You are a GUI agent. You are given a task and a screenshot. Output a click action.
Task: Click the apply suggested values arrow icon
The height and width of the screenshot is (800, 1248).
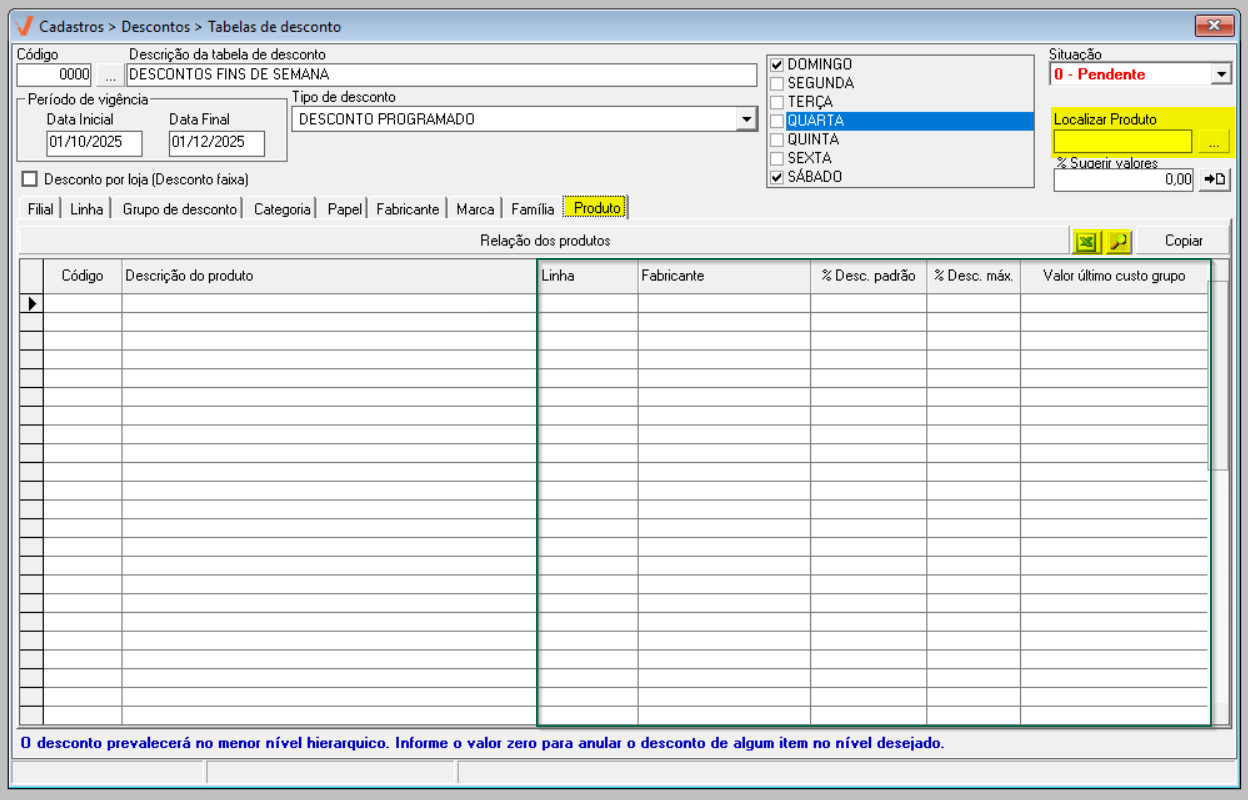pos(1214,179)
